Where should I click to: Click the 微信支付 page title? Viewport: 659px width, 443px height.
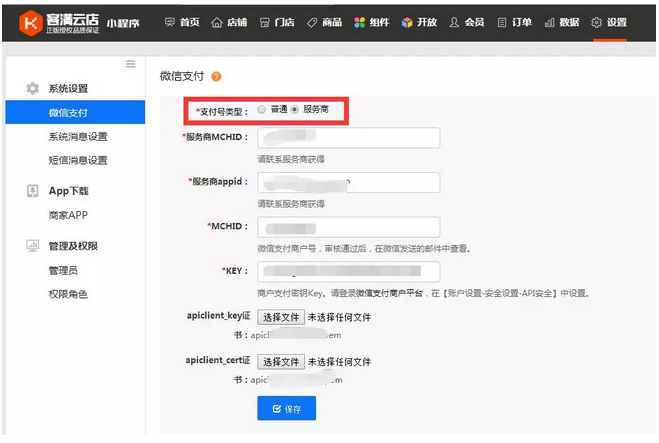click(182, 76)
